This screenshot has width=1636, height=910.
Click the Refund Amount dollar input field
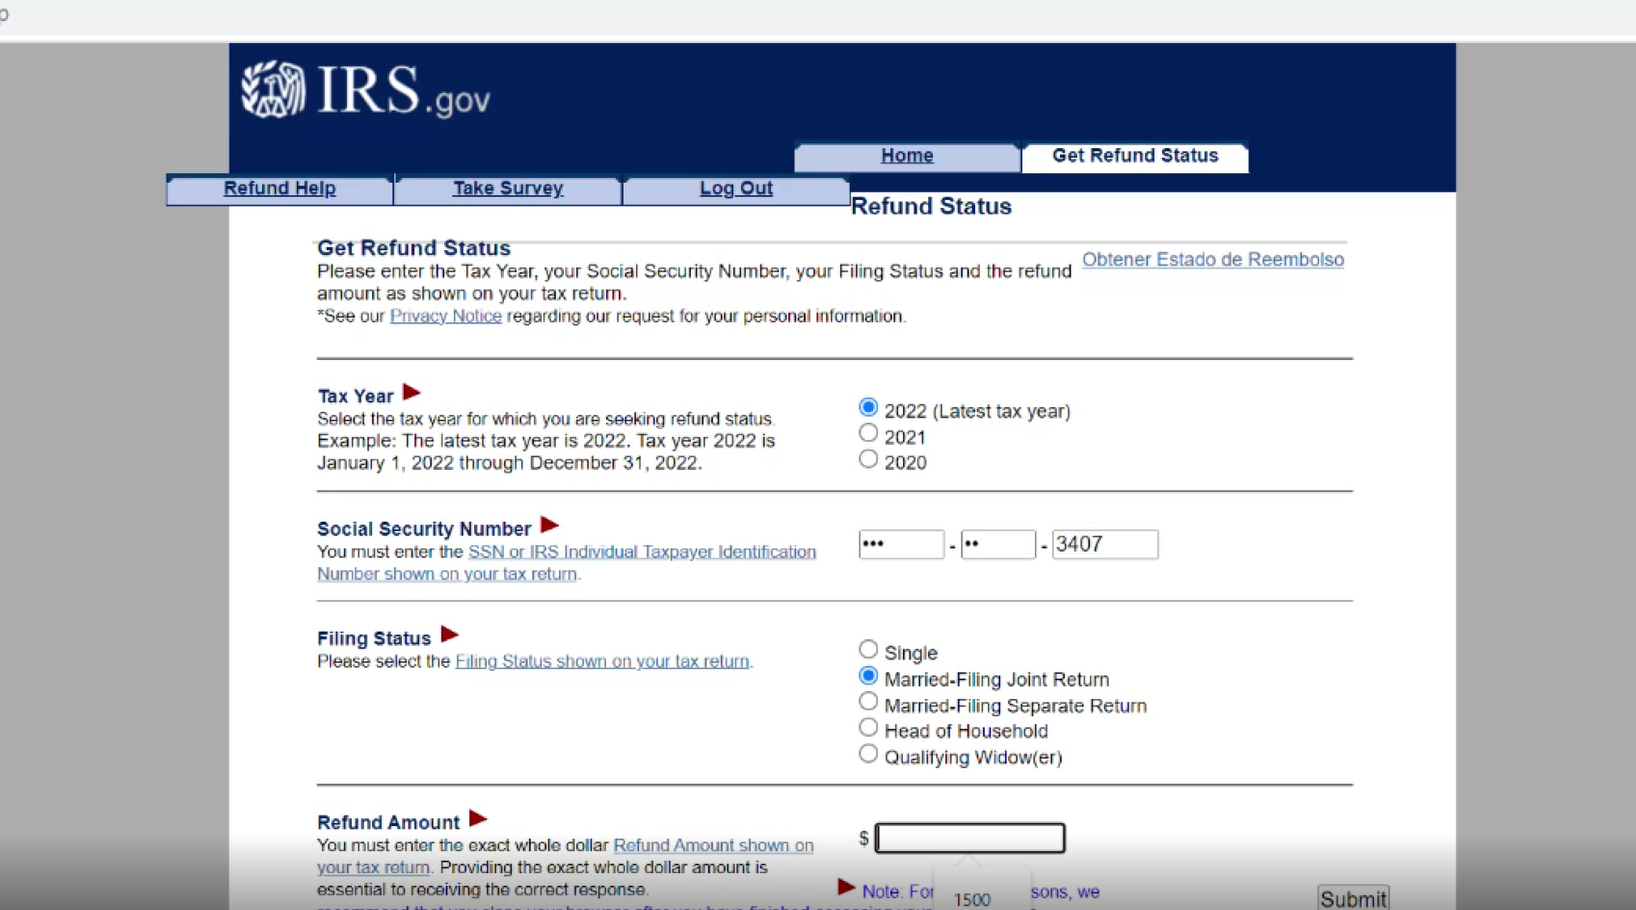(969, 838)
